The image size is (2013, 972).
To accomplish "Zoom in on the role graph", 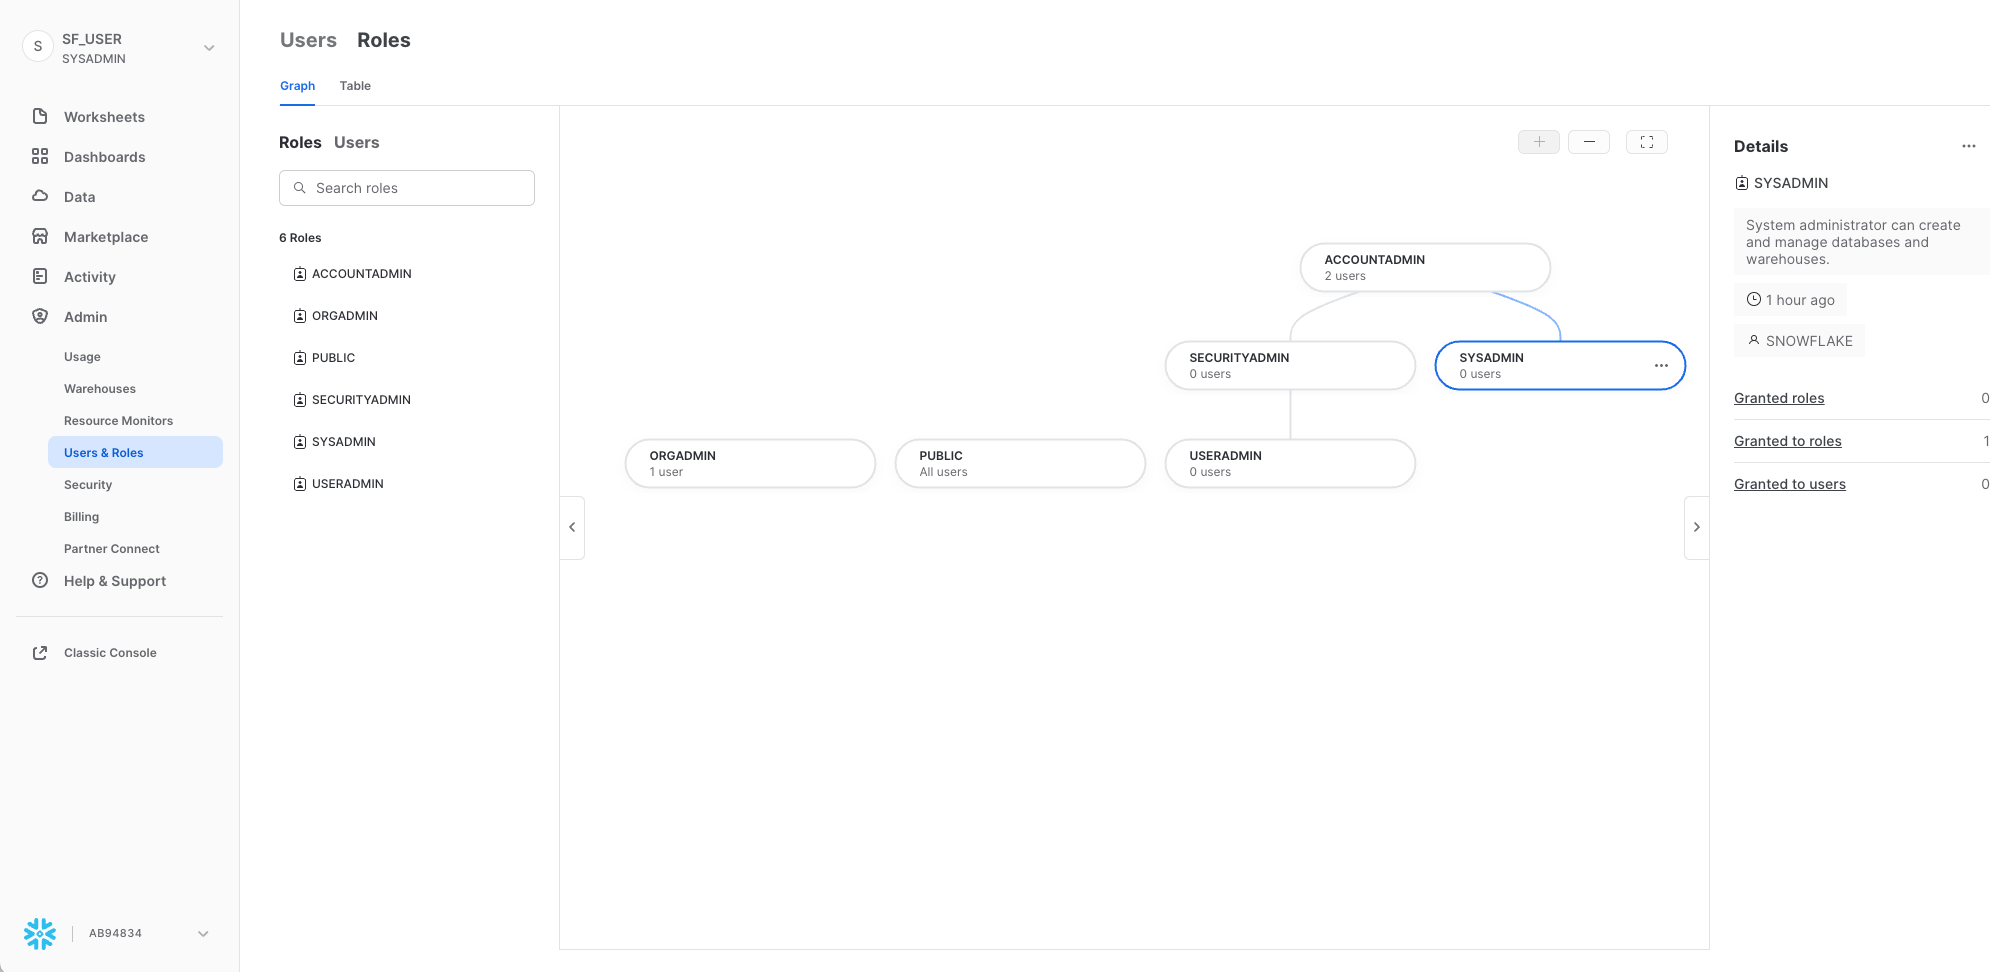I will [1538, 142].
